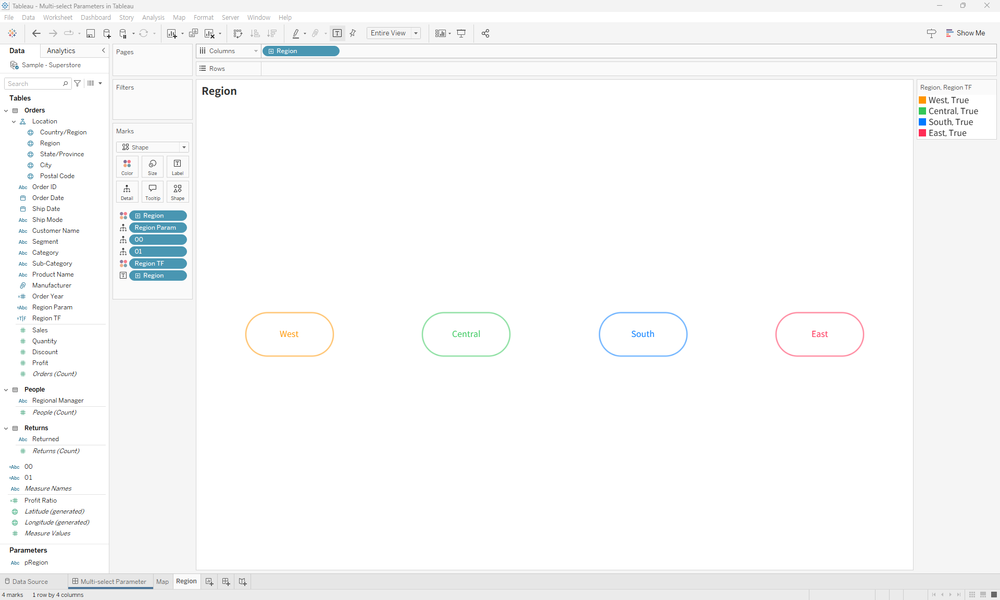Click the New Worksheet icon near sheet tabs
1000x600 pixels.
coord(209,581)
